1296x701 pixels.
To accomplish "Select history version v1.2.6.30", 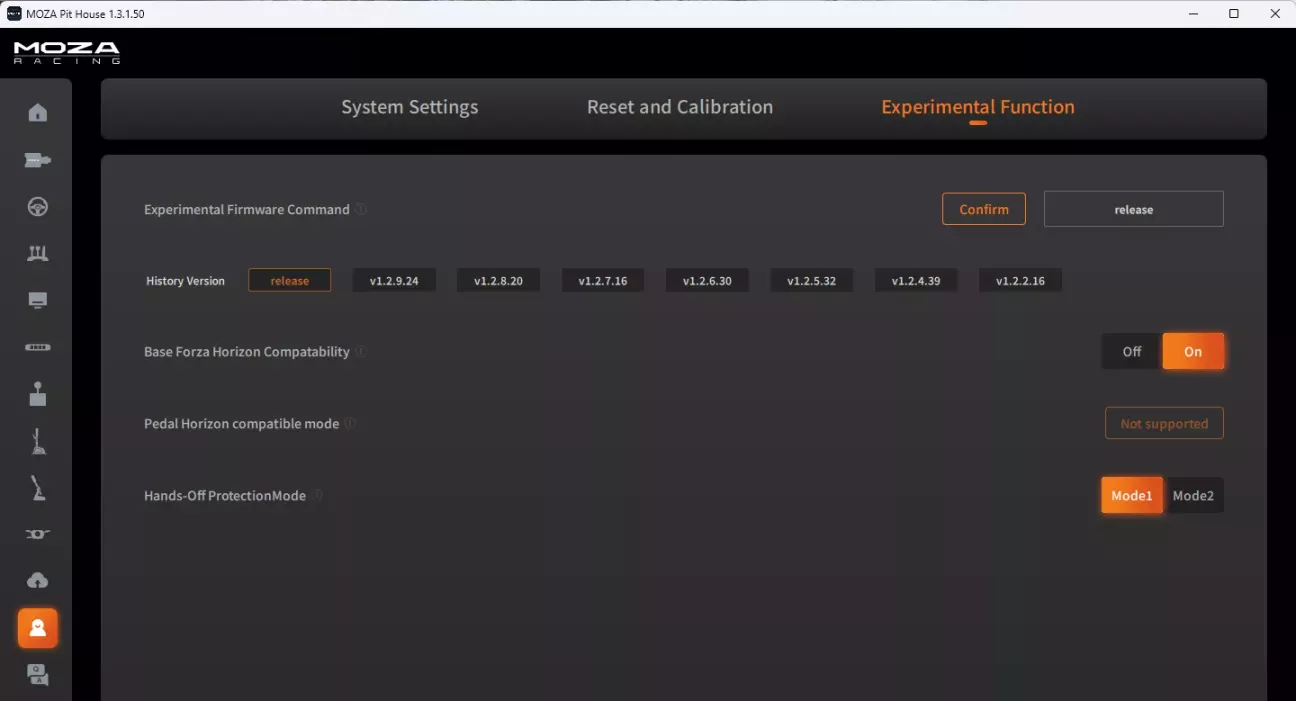I will (707, 281).
